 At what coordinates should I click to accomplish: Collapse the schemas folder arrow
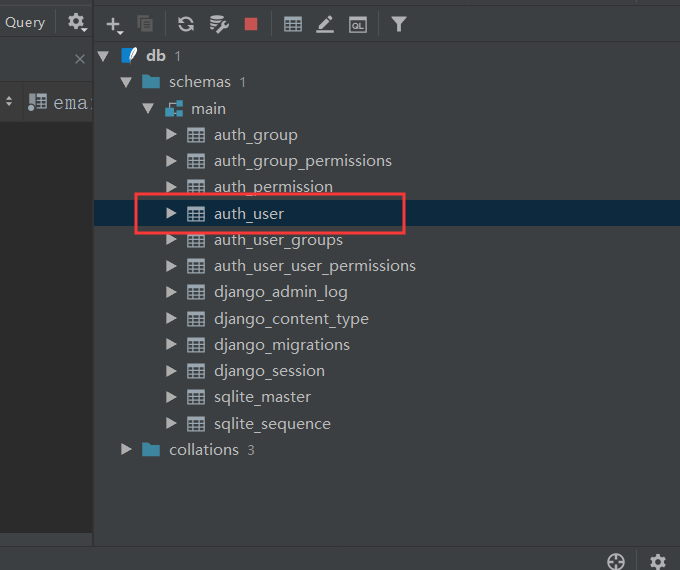[126, 82]
